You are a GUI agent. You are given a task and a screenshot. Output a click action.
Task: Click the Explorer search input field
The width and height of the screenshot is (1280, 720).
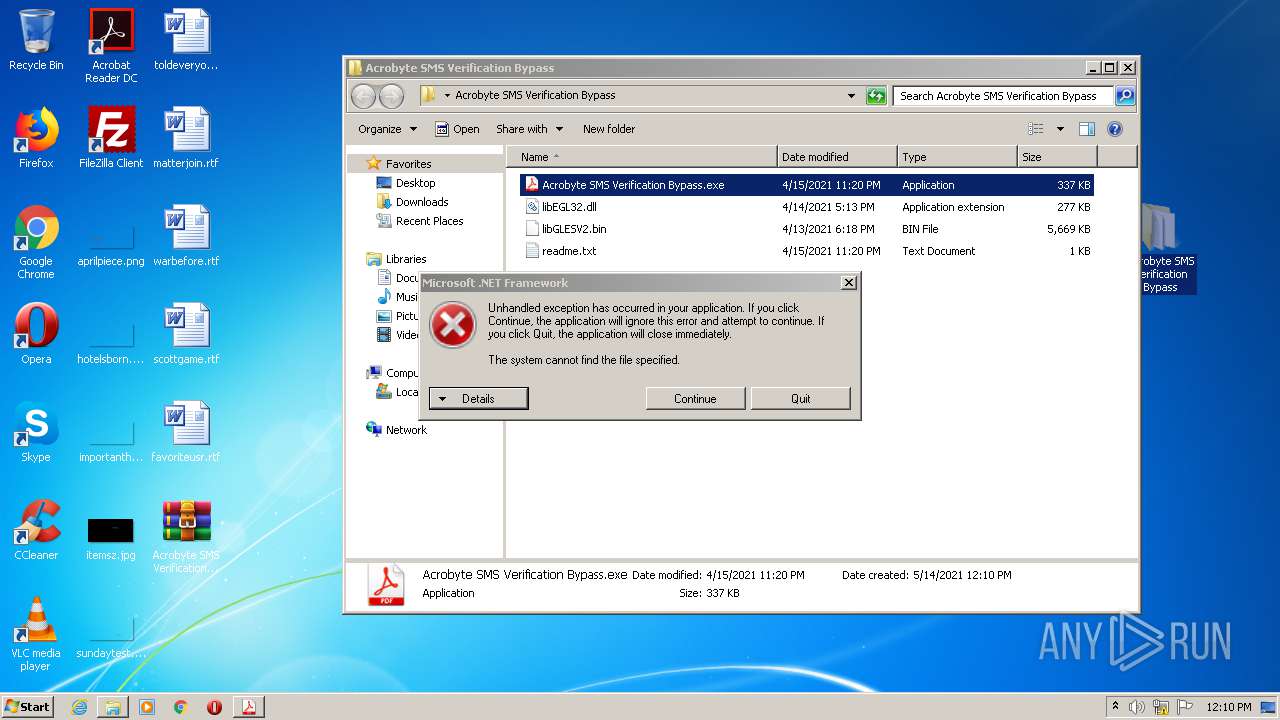click(x=1003, y=96)
